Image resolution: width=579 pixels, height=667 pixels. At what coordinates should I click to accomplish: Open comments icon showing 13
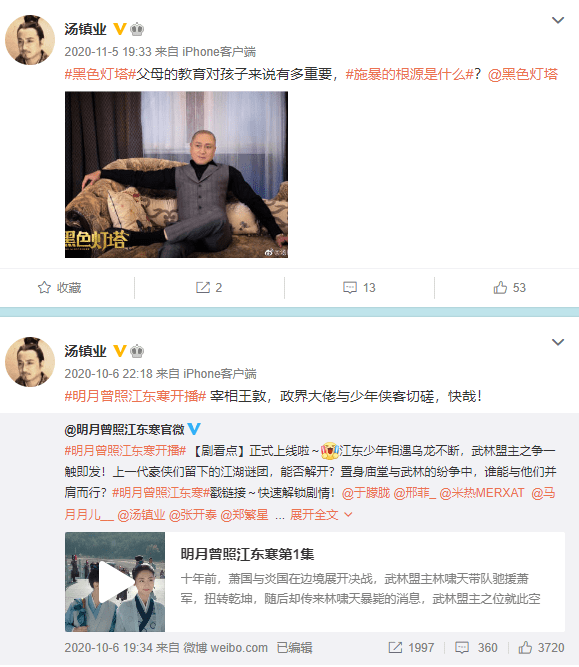(350, 288)
